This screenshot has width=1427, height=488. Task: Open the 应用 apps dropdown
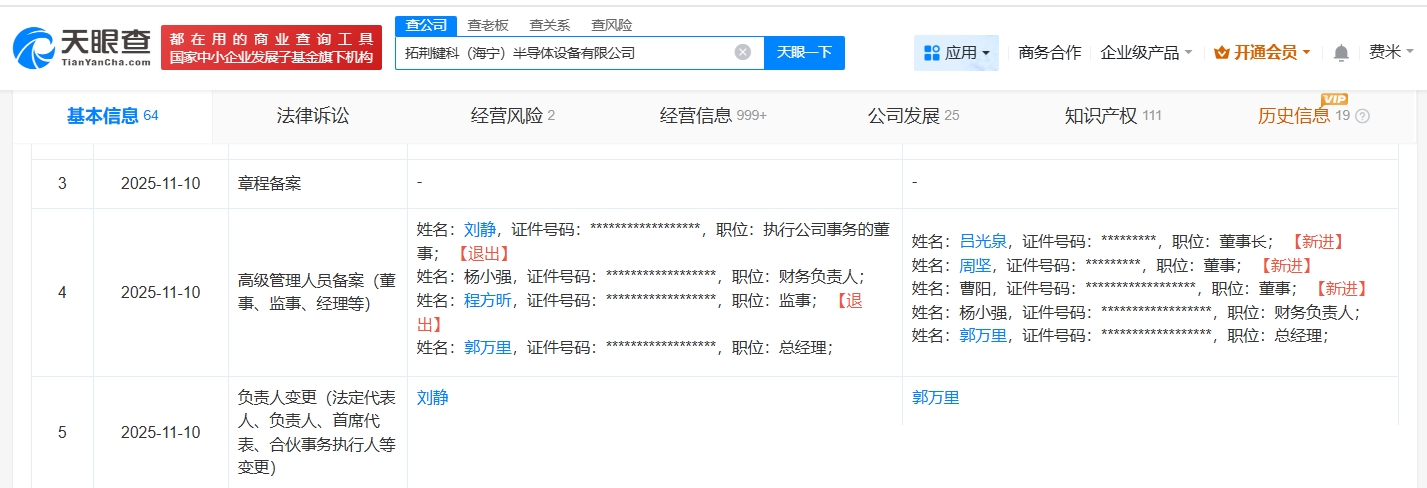[956, 53]
